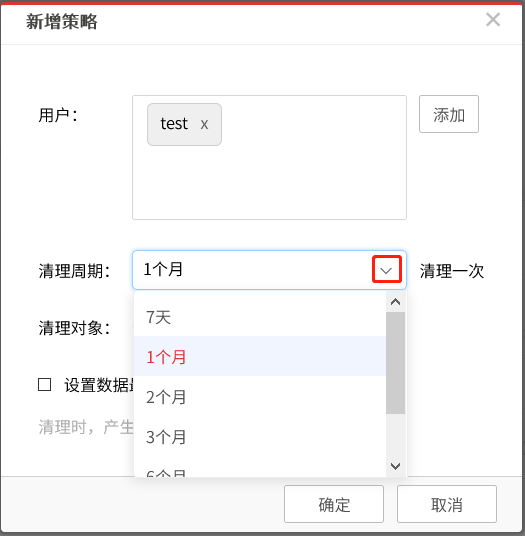The width and height of the screenshot is (525, 536).
Task: Click the 添加 button
Action: click(x=449, y=114)
